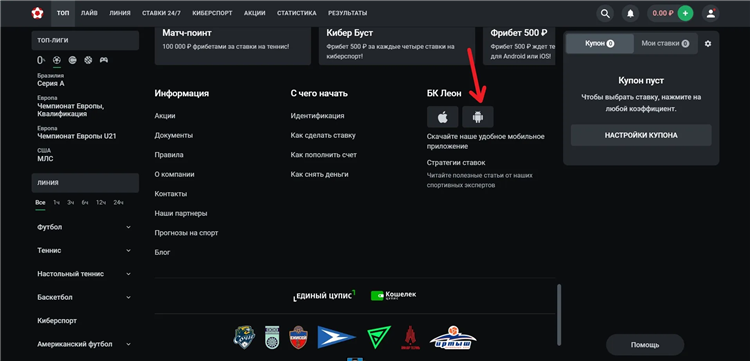Open Чемпионат Европы U21 league
Viewport: 750px width, 361px height.
point(77,132)
